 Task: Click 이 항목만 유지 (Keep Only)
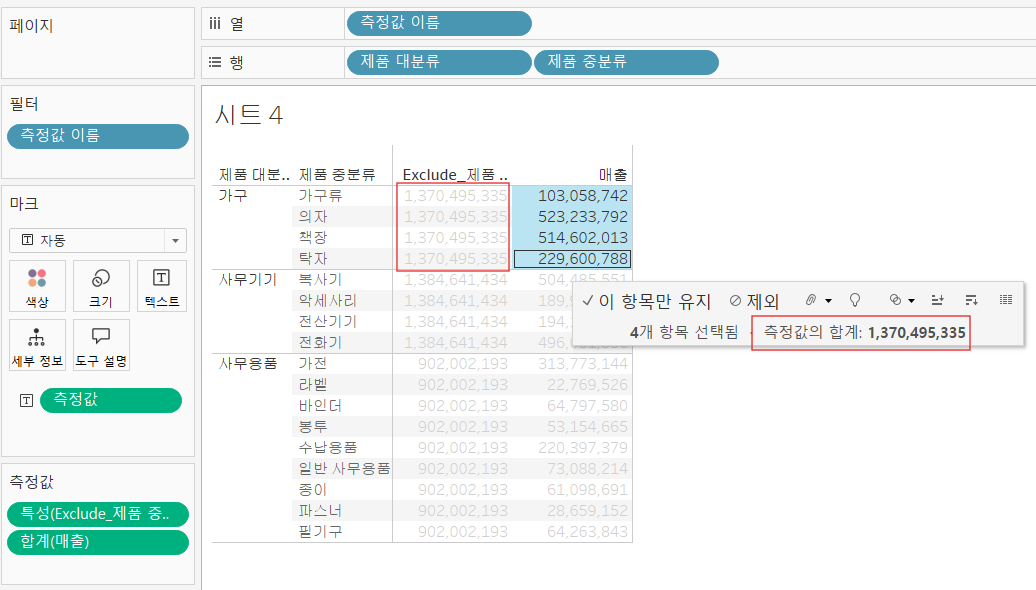[646, 301]
